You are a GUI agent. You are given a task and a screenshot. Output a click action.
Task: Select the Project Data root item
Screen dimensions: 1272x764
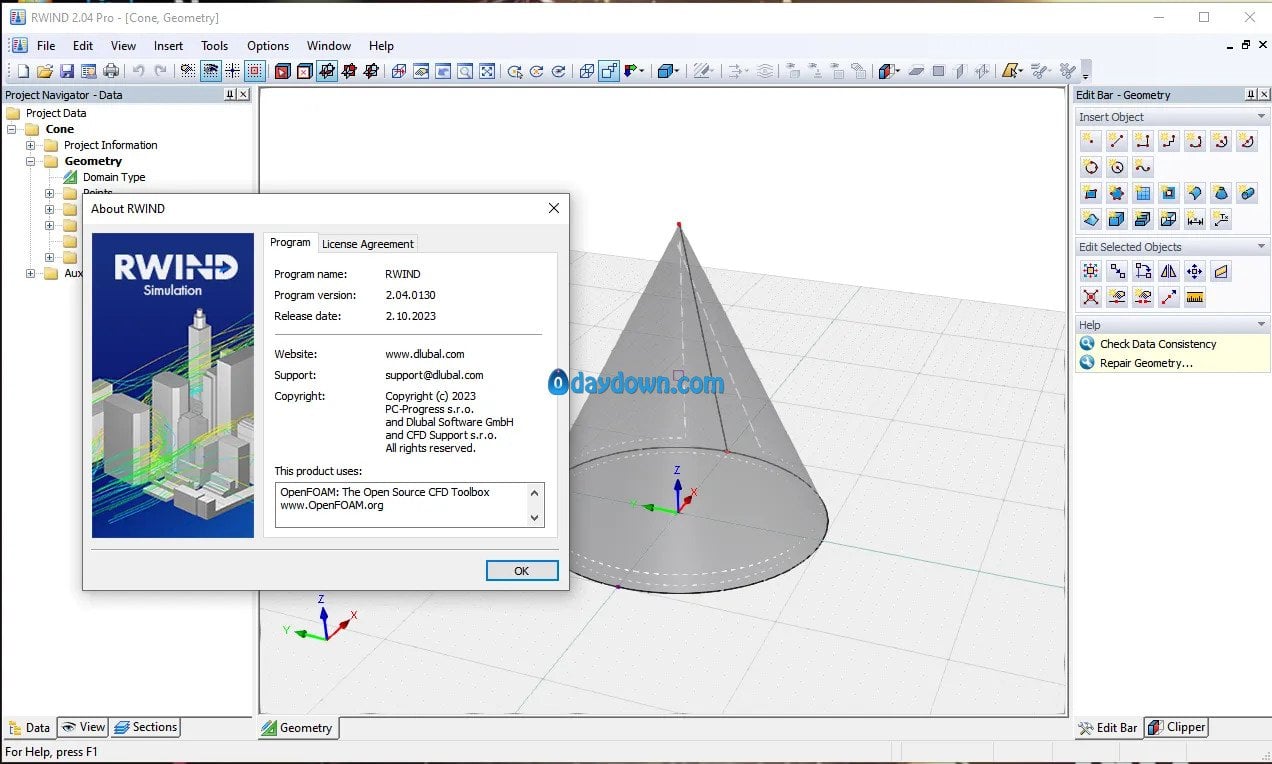pos(55,113)
